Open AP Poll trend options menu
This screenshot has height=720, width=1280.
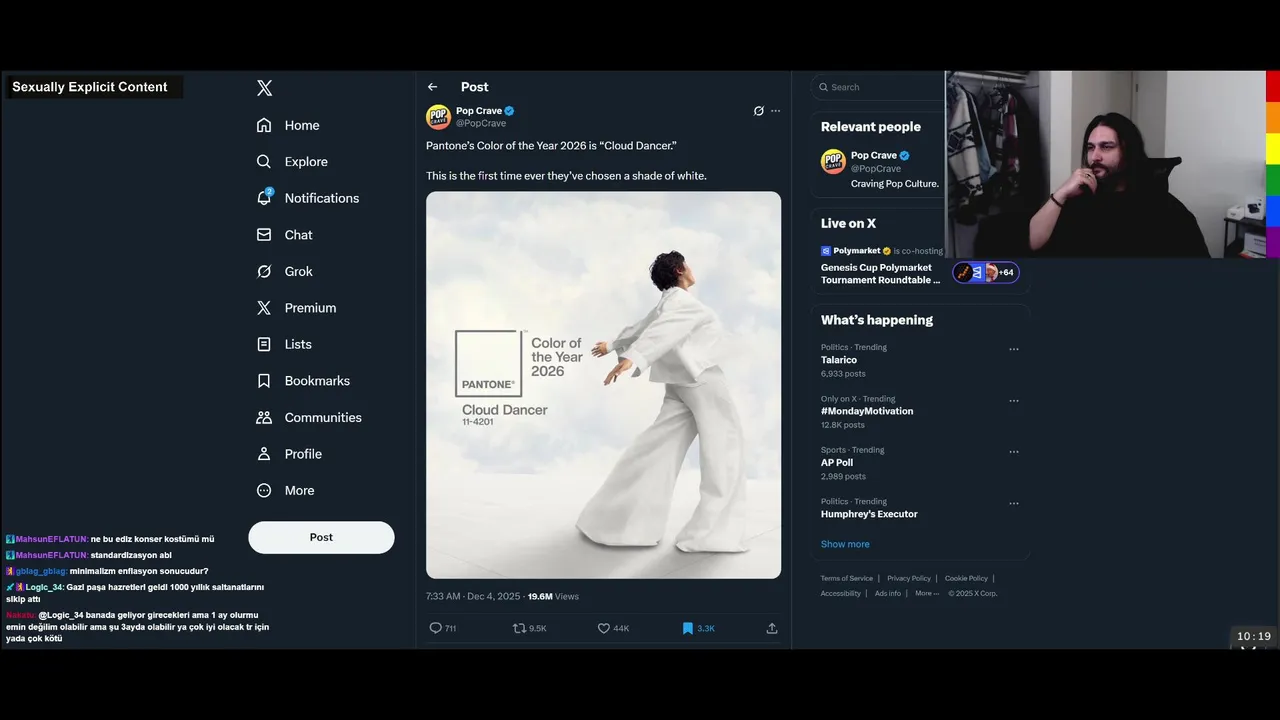coord(1014,452)
